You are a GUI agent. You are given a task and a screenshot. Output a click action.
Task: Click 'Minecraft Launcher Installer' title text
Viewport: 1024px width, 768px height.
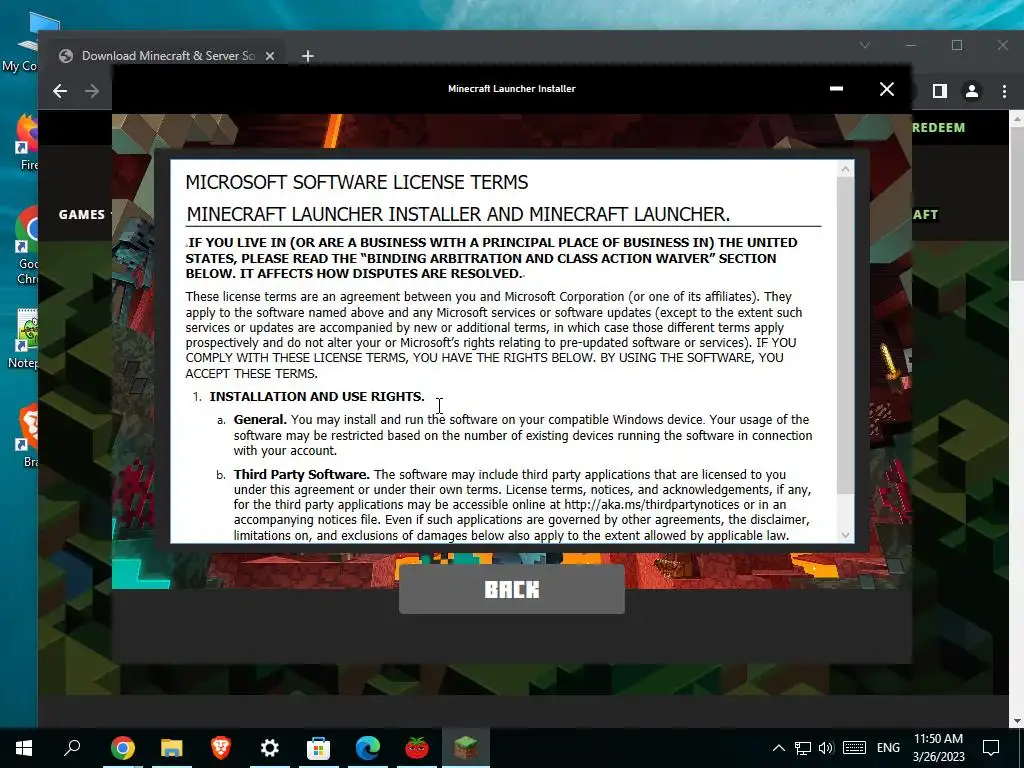coord(511,89)
